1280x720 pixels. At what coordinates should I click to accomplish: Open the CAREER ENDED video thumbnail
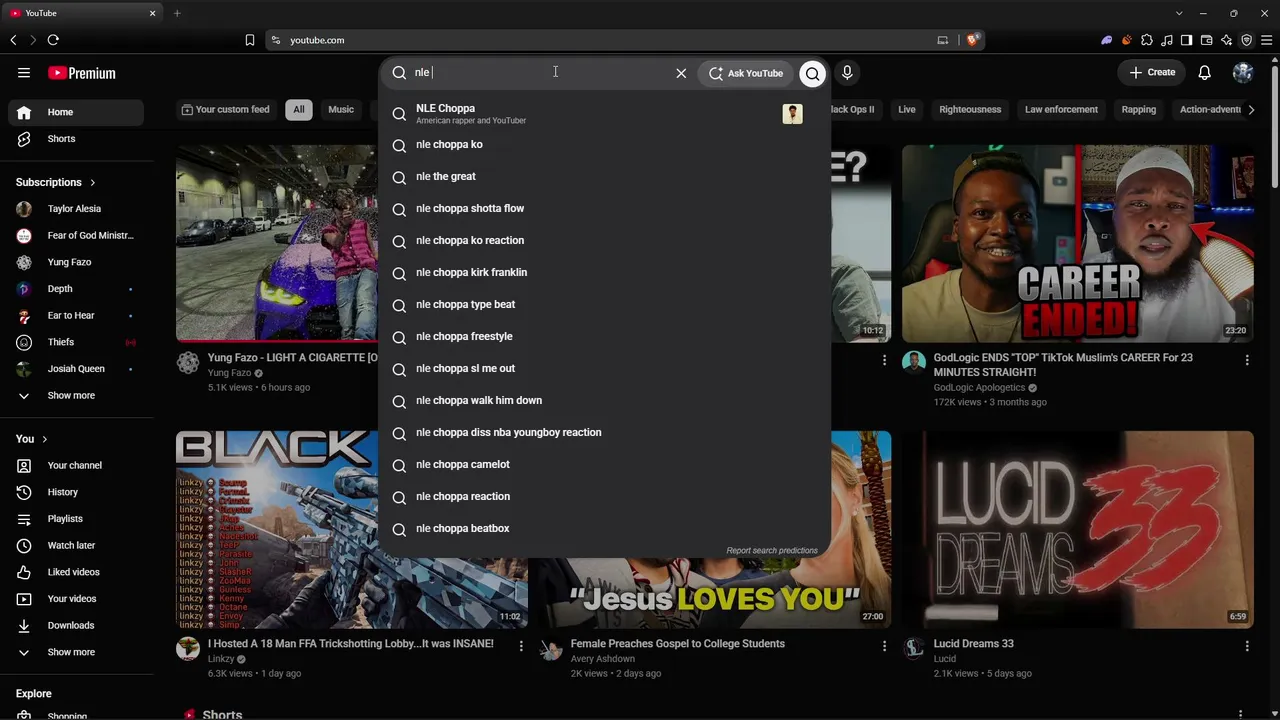click(x=1078, y=243)
